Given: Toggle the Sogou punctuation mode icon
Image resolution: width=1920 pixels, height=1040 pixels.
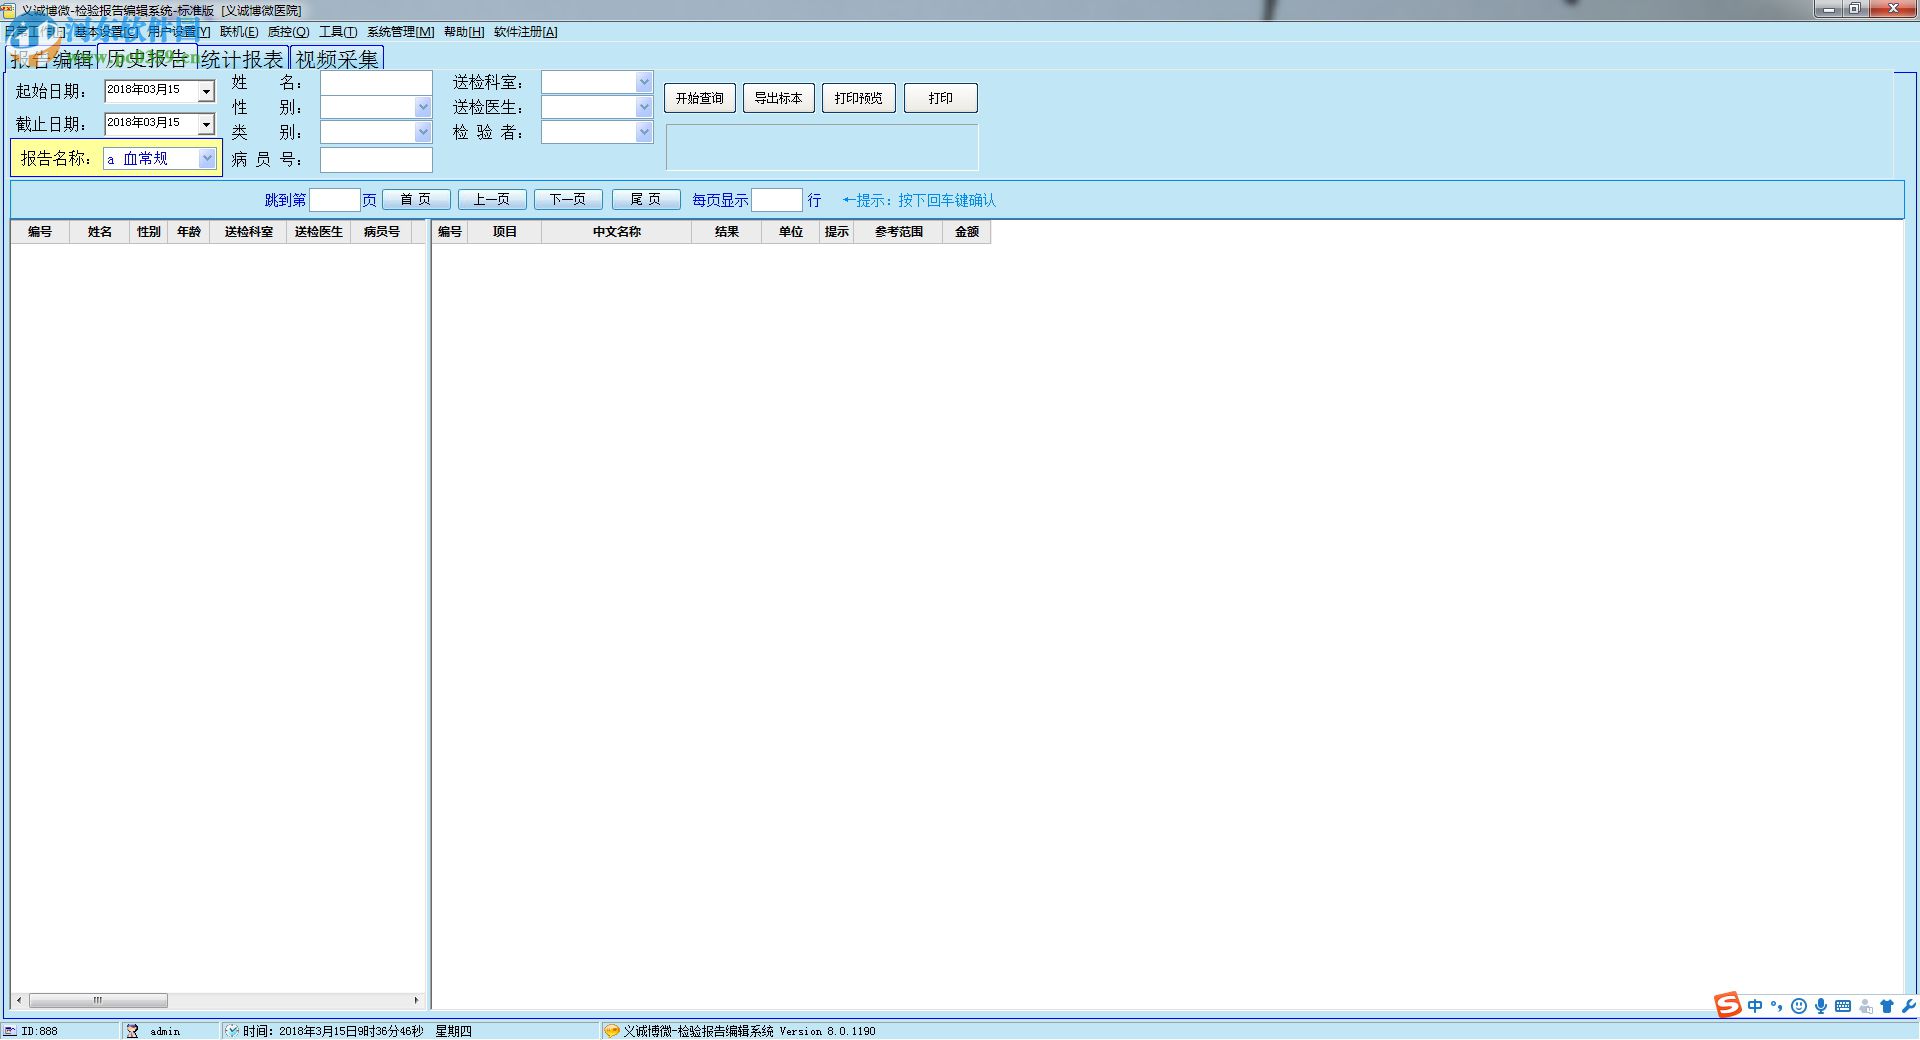Looking at the screenshot, I should tap(1777, 1006).
